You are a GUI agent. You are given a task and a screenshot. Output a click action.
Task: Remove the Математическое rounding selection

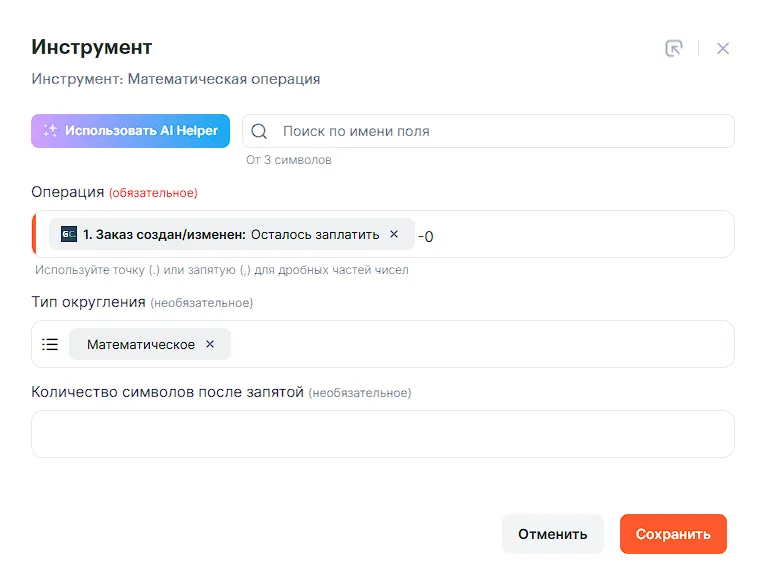click(x=210, y=344)
